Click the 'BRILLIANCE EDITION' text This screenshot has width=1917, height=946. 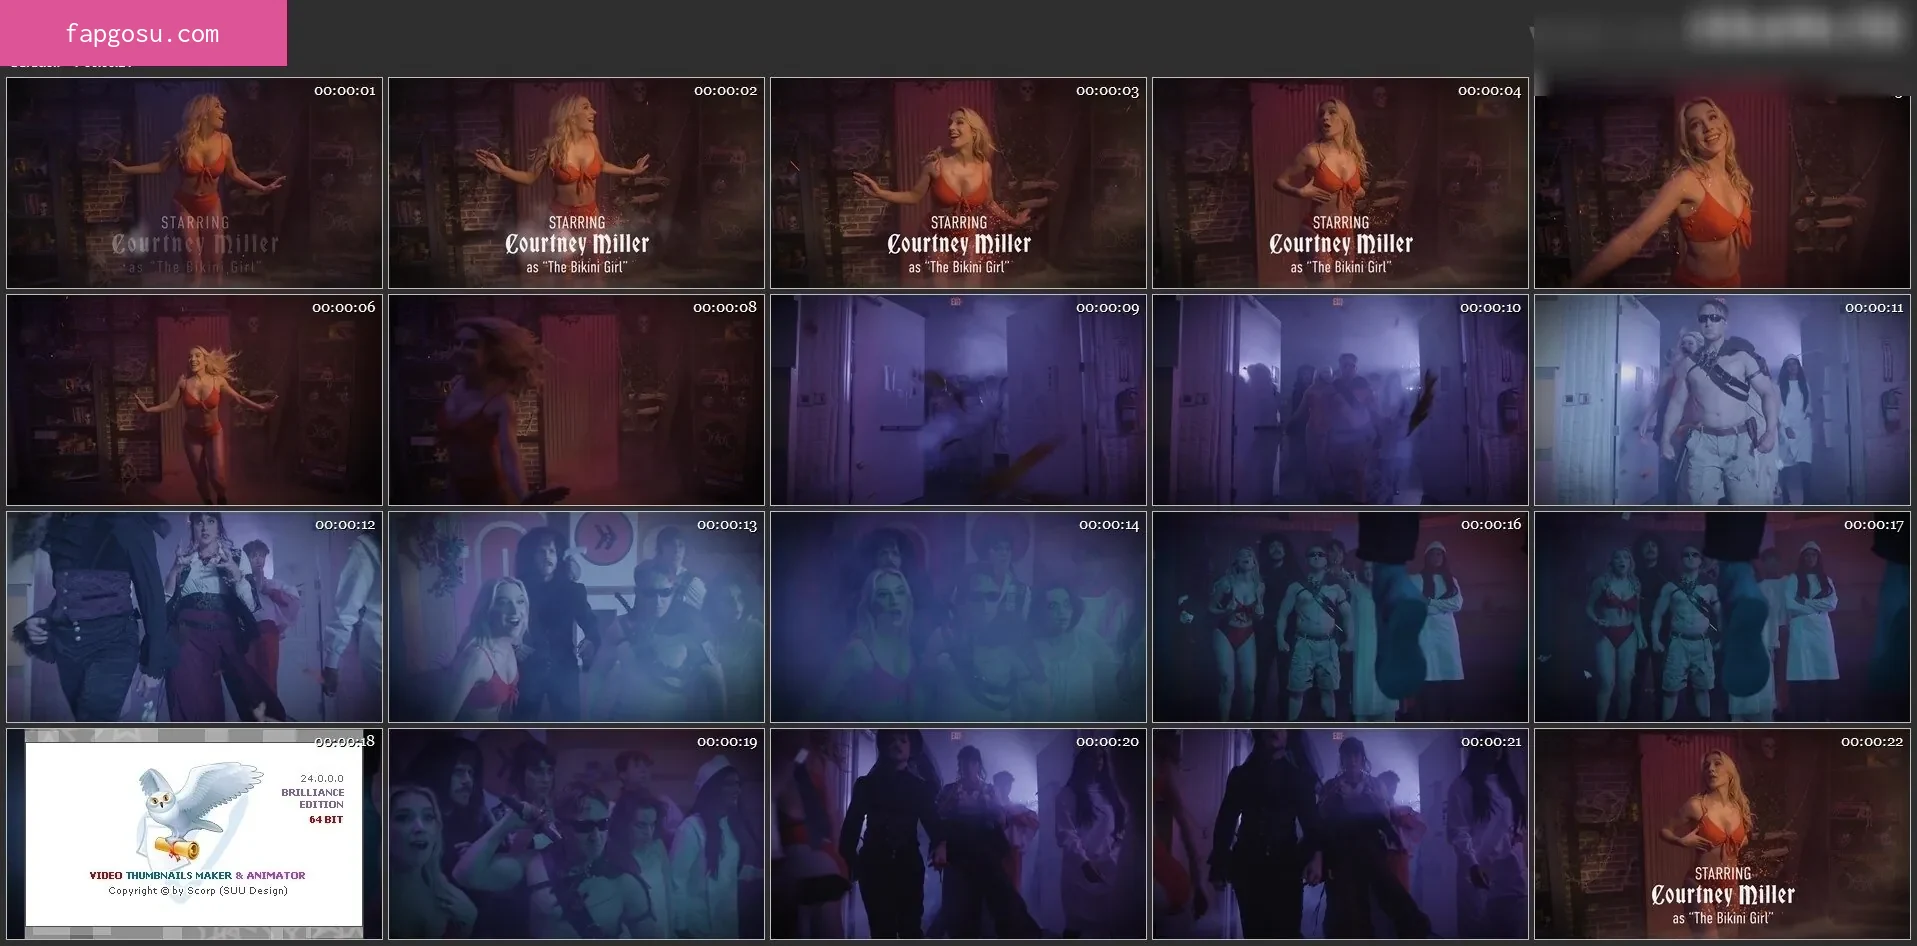tap(312, 798)
